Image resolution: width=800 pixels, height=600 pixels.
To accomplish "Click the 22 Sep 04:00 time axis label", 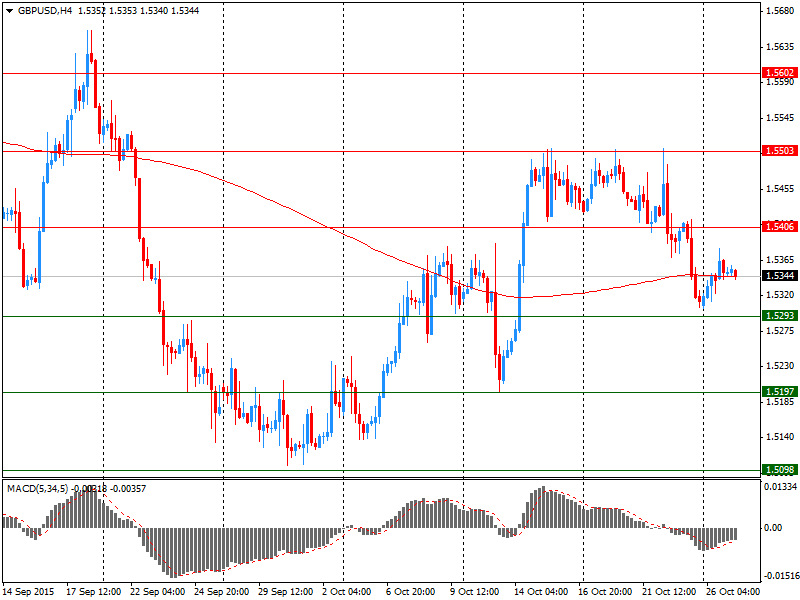I will tap(158, 592).
